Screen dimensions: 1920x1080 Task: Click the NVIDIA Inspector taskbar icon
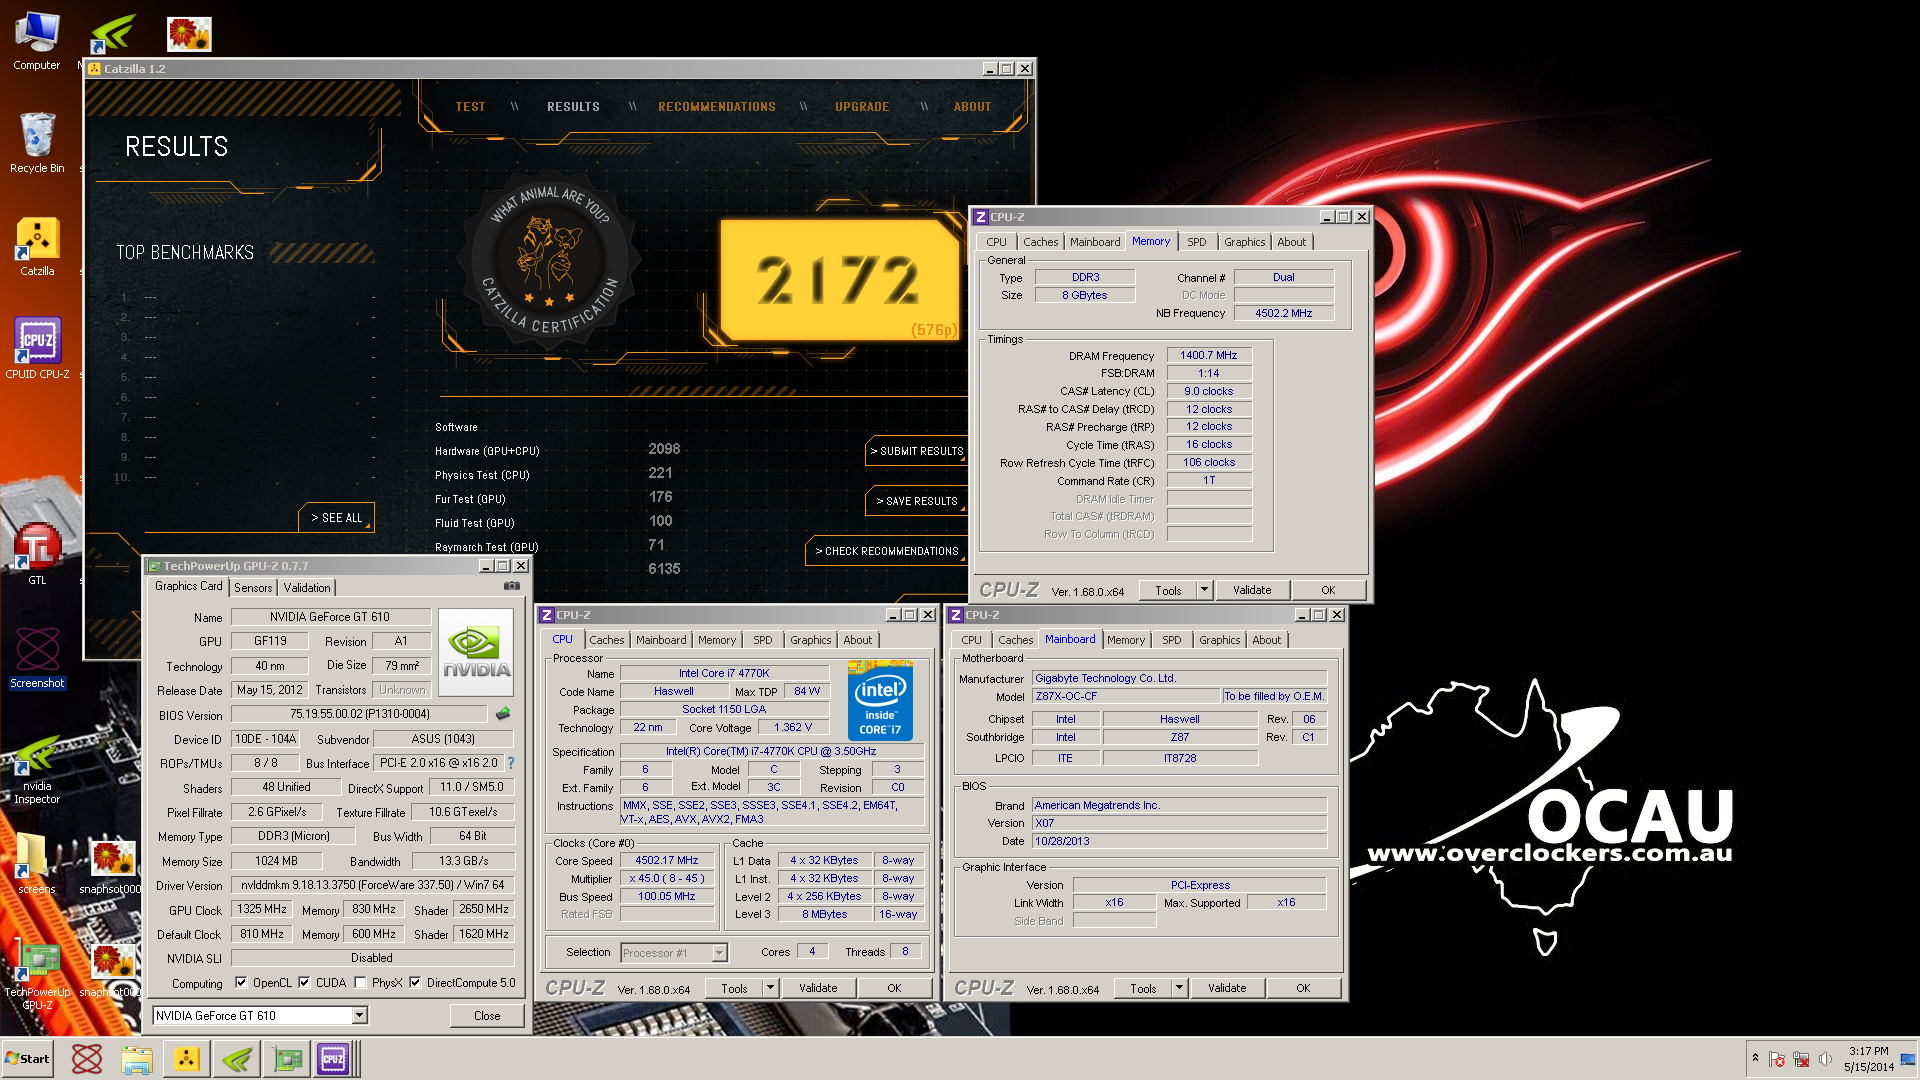coord(237,1059)
